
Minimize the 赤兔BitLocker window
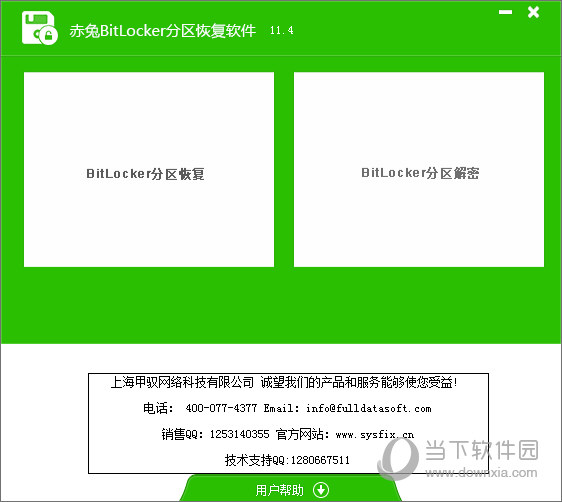[505, 12]
